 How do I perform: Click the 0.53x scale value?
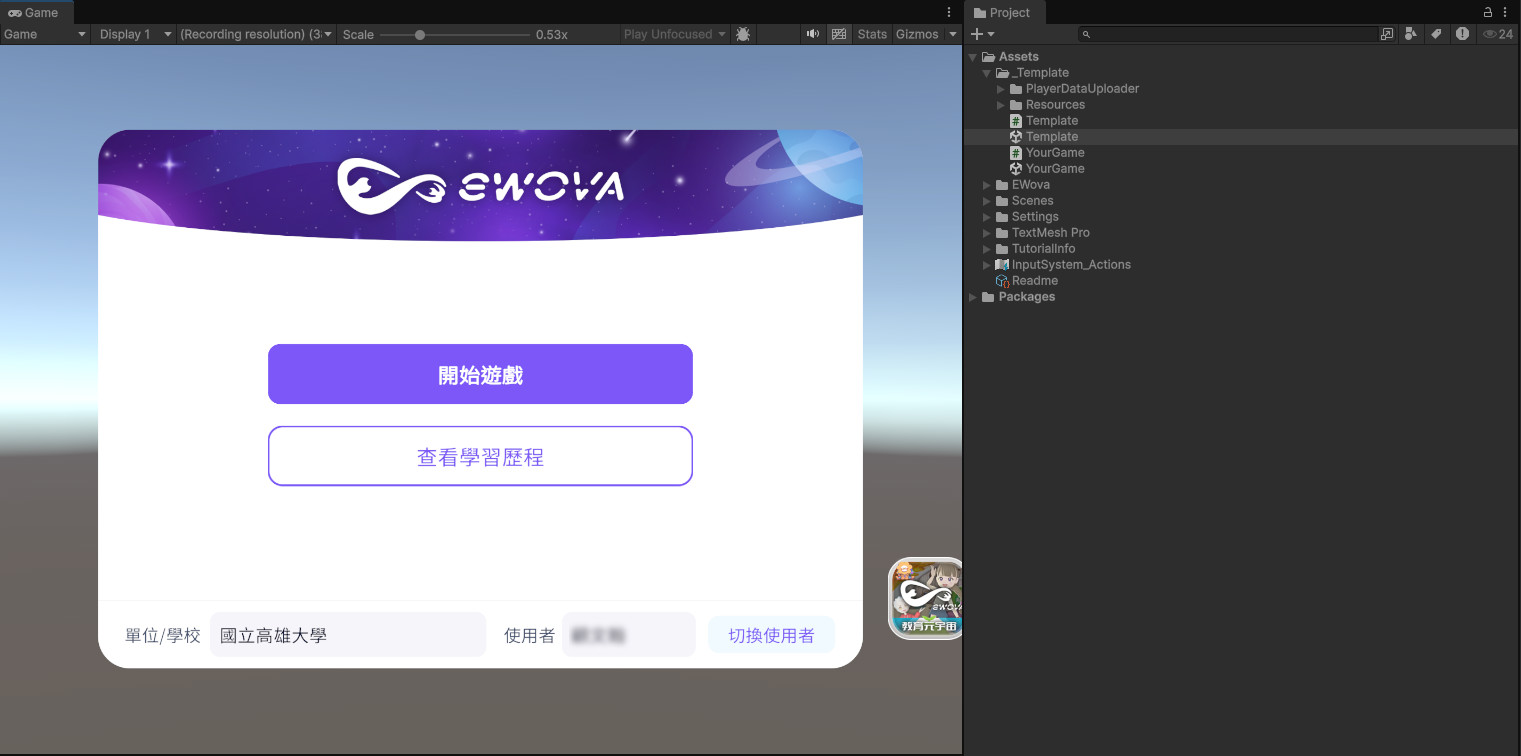tap(552, 34)
